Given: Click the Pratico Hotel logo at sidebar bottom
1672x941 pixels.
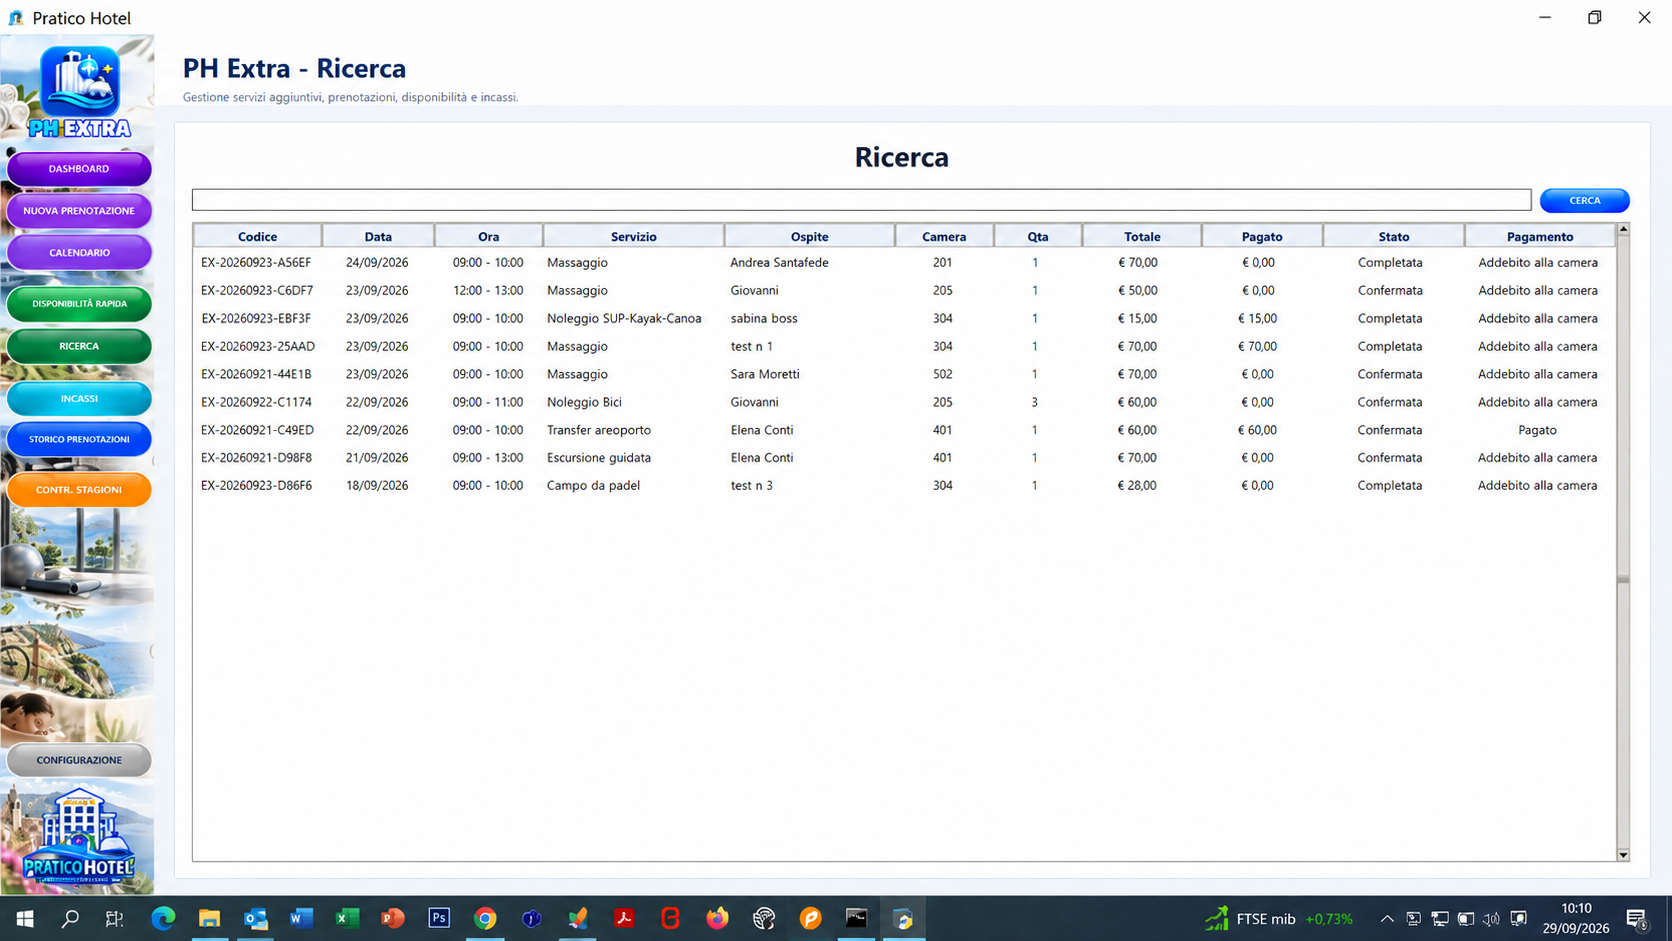Looking at the screenshot, I should pyautogui.click(x=79, y=836).
